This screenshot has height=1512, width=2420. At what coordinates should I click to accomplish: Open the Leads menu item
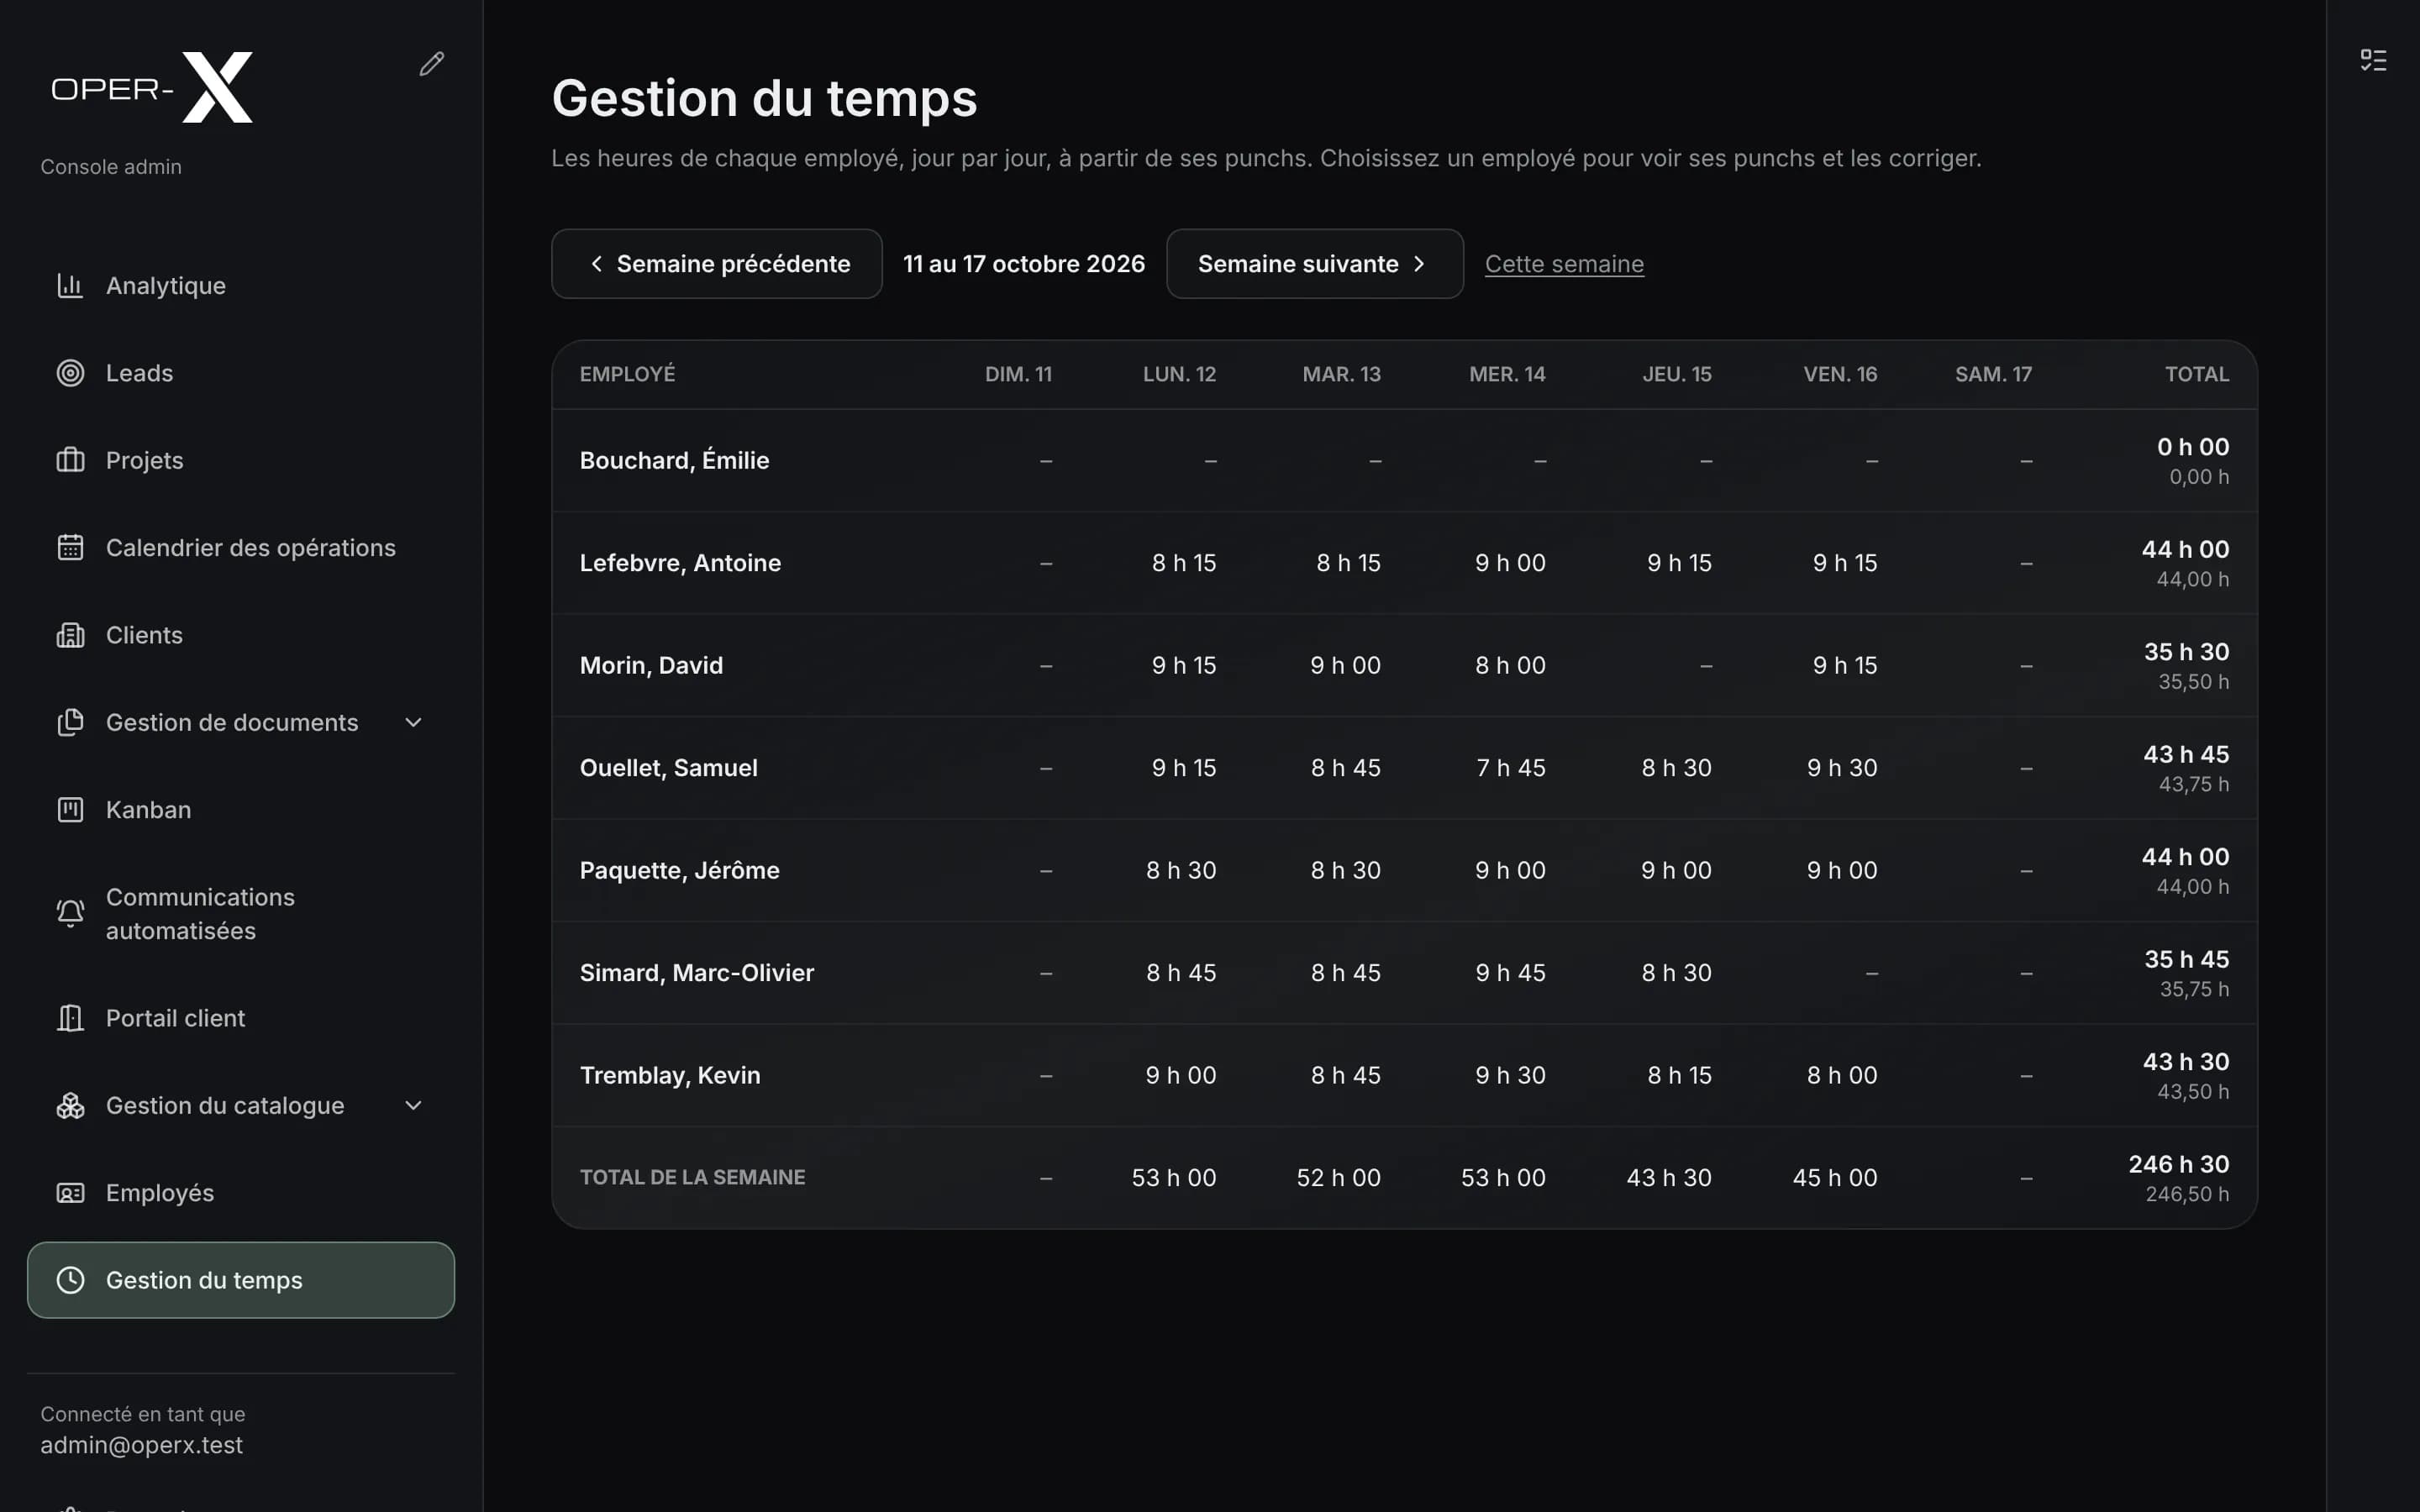click(x=241, y=373)
